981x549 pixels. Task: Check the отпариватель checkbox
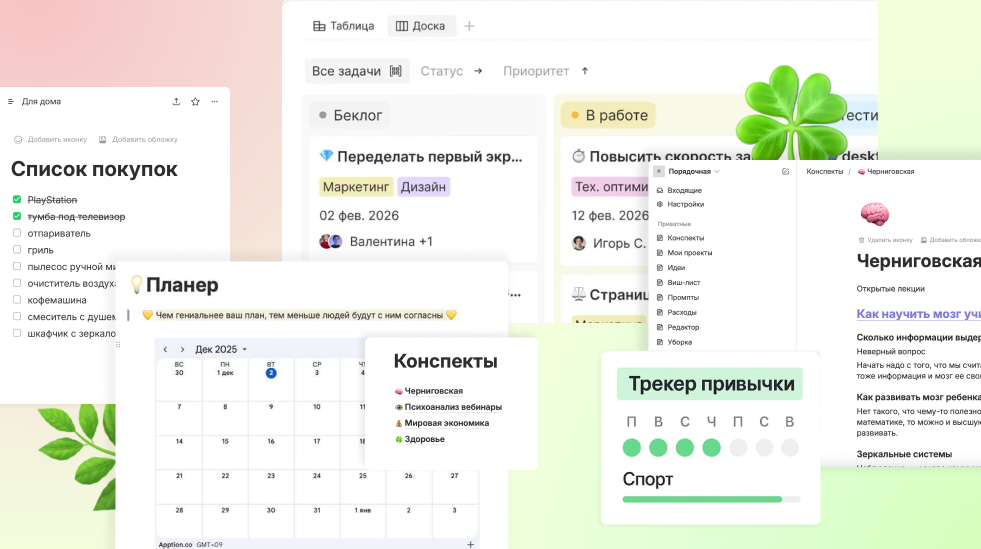point(17,233)
